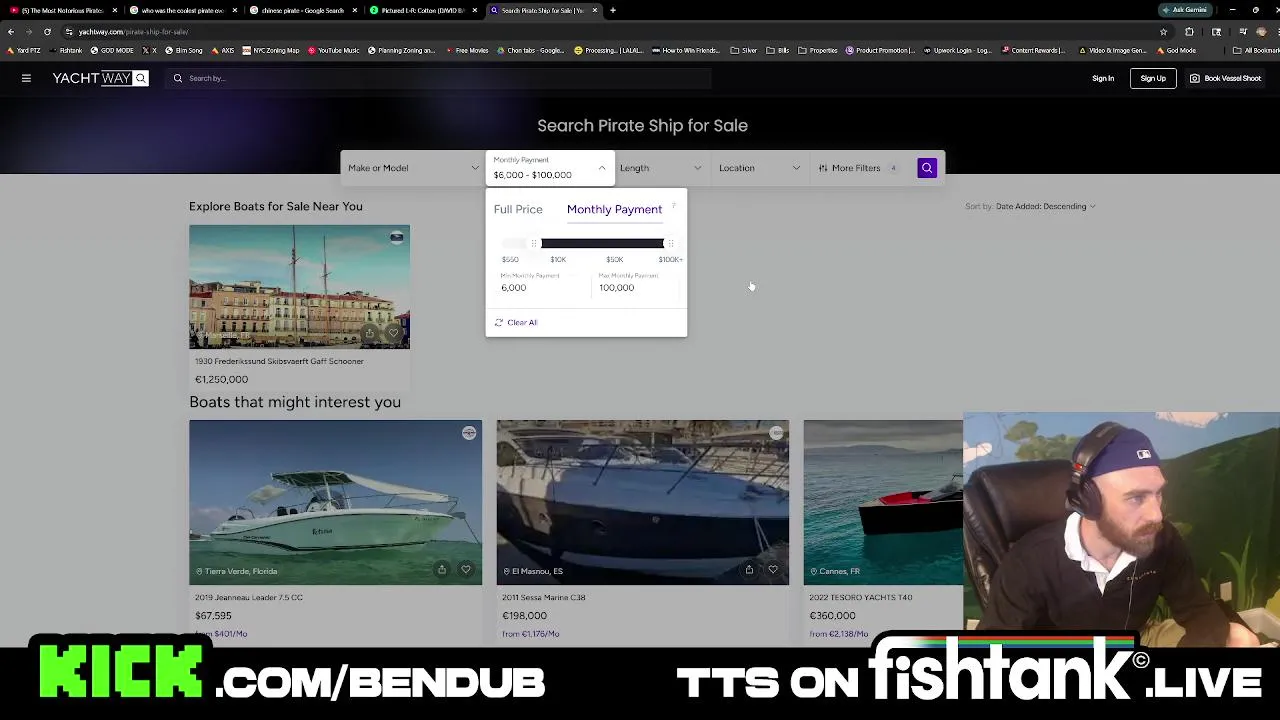
Task: Switch to the Full Price tab
Action: [x=518, y=209]
